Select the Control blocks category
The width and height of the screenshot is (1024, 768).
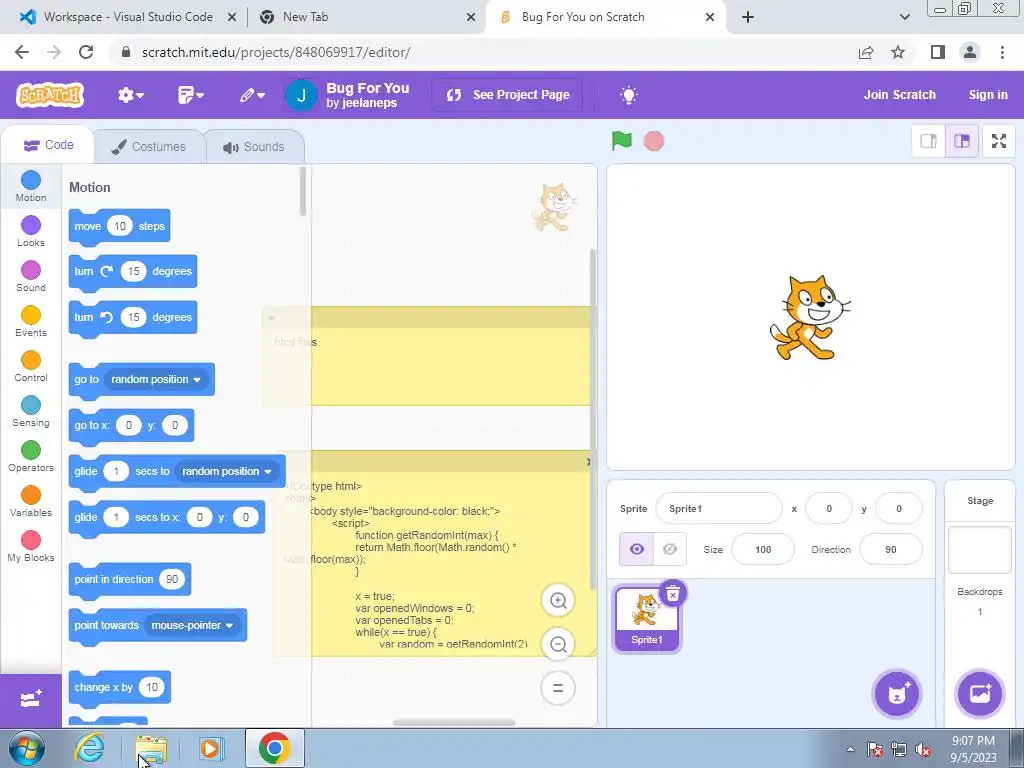(x=31, y=366)
